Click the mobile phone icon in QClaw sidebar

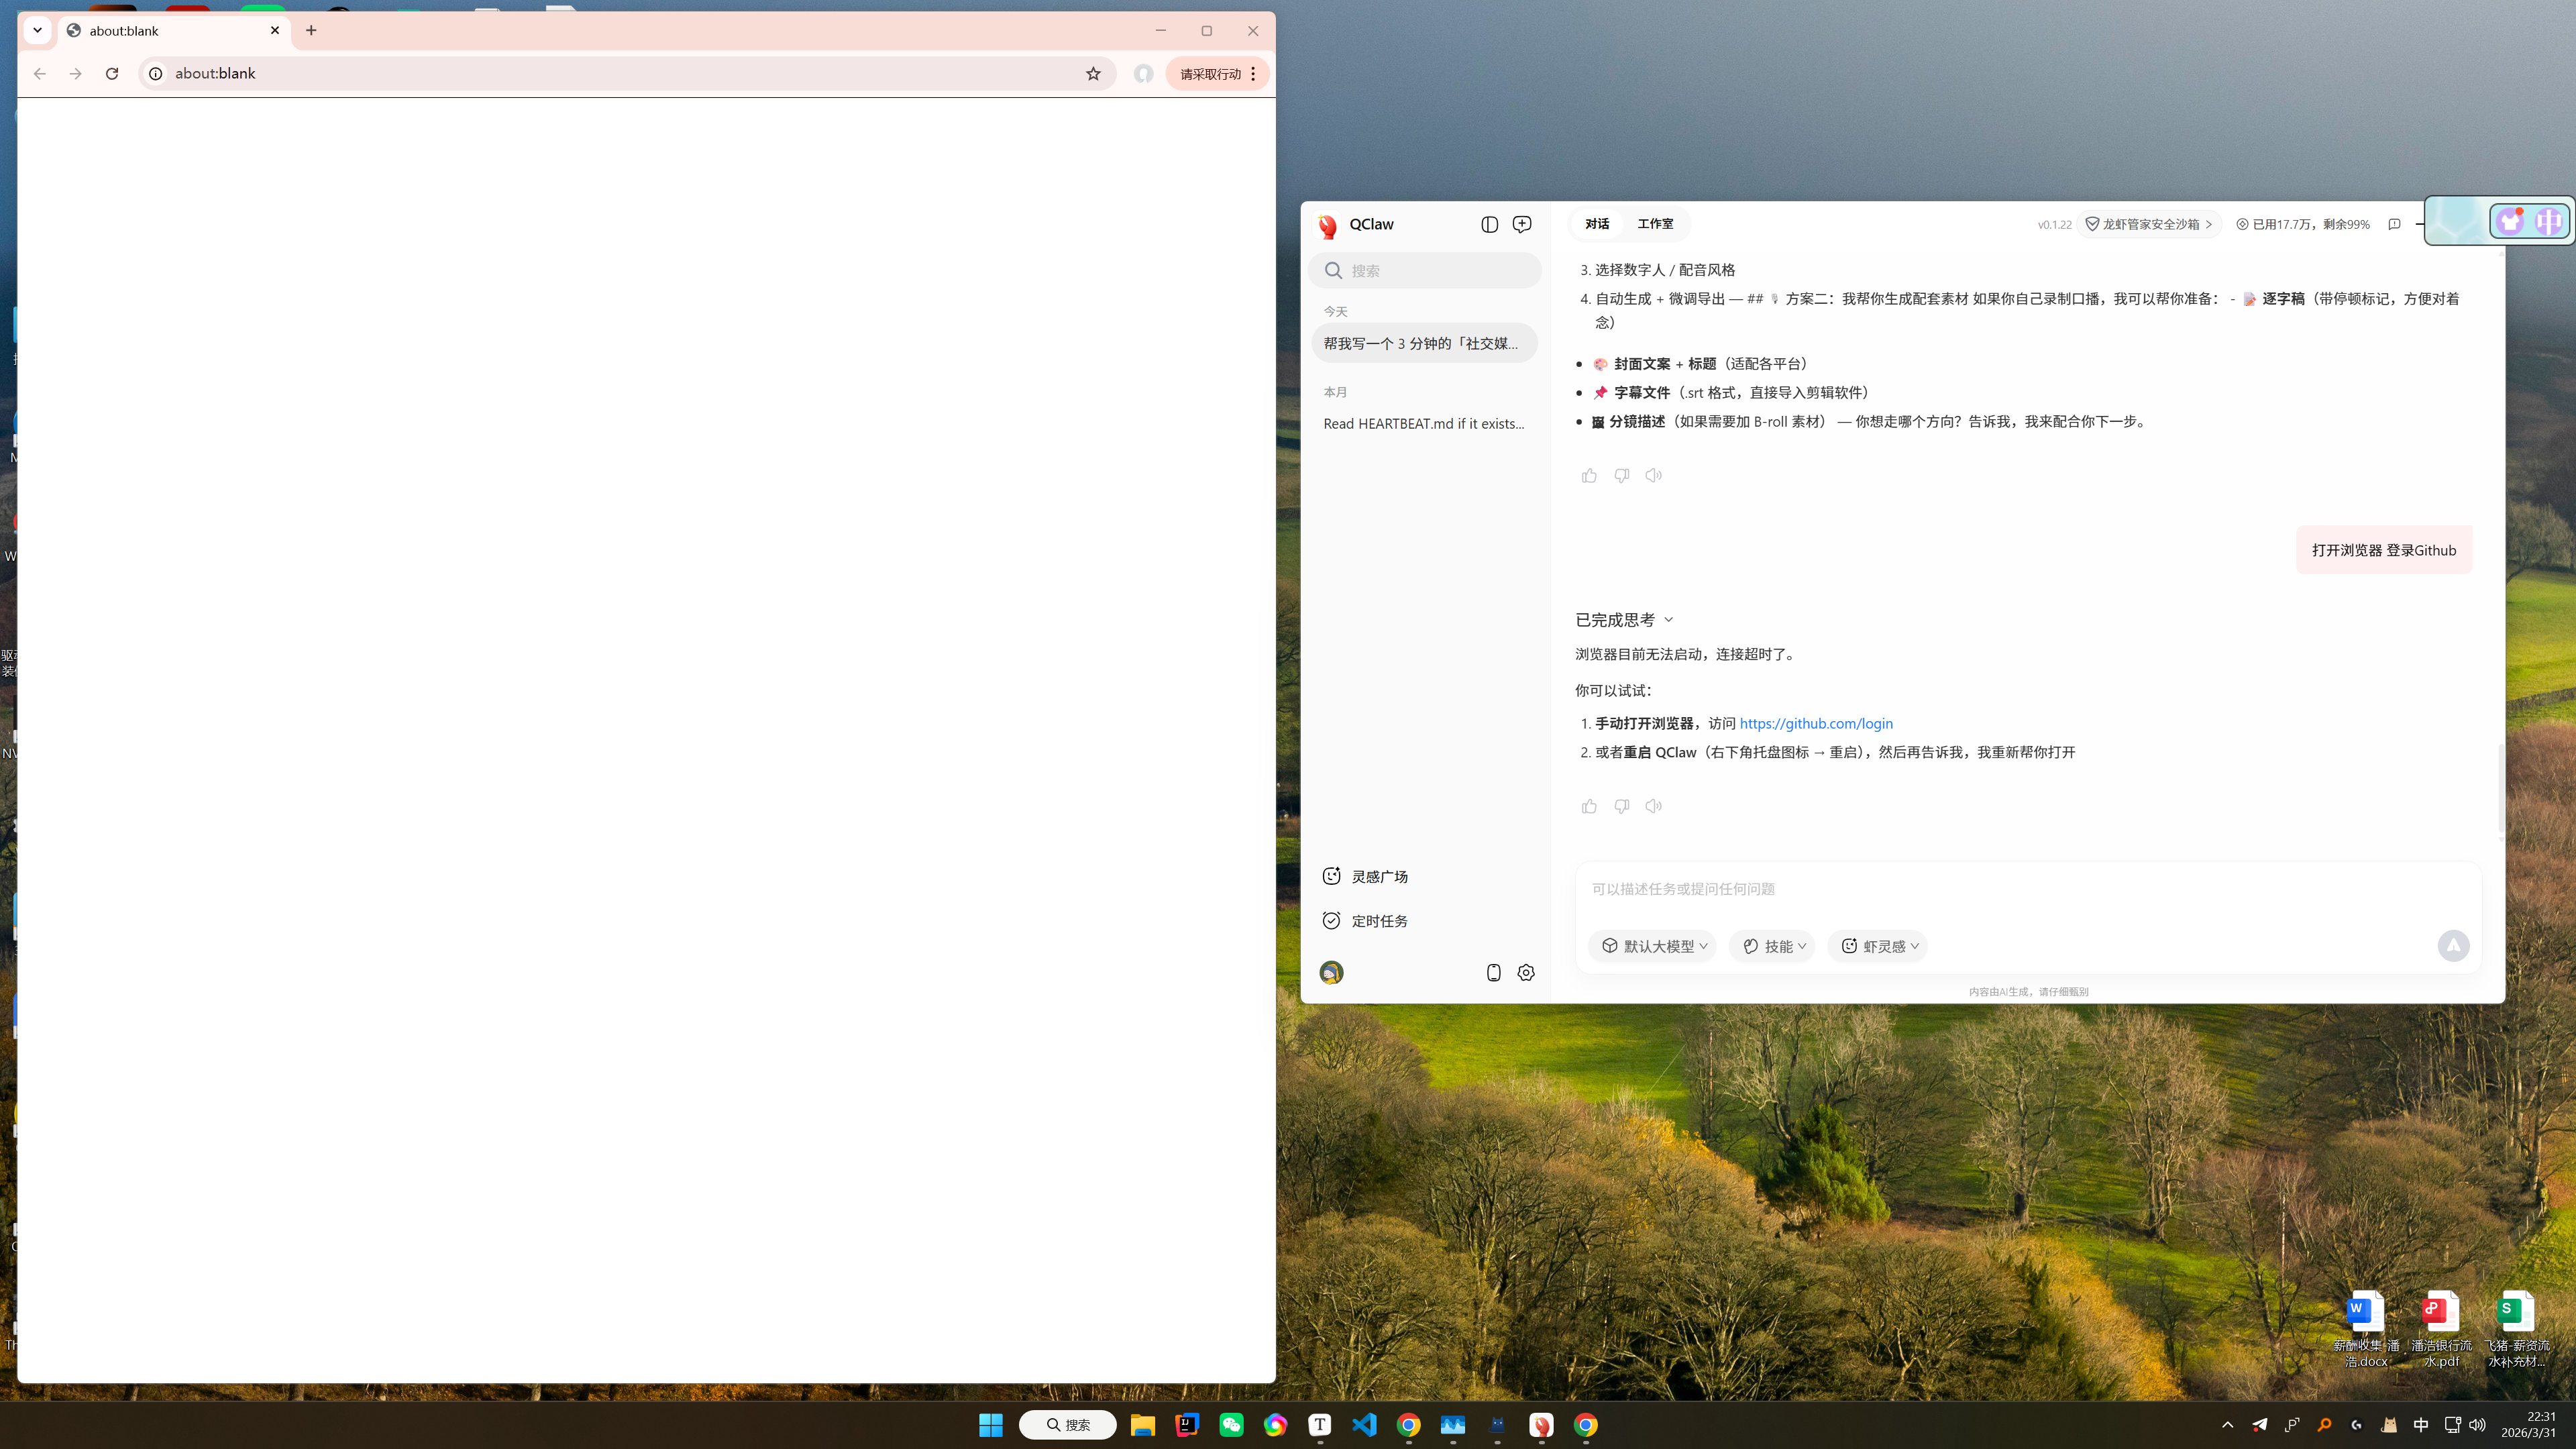[x=1493, y=972]
